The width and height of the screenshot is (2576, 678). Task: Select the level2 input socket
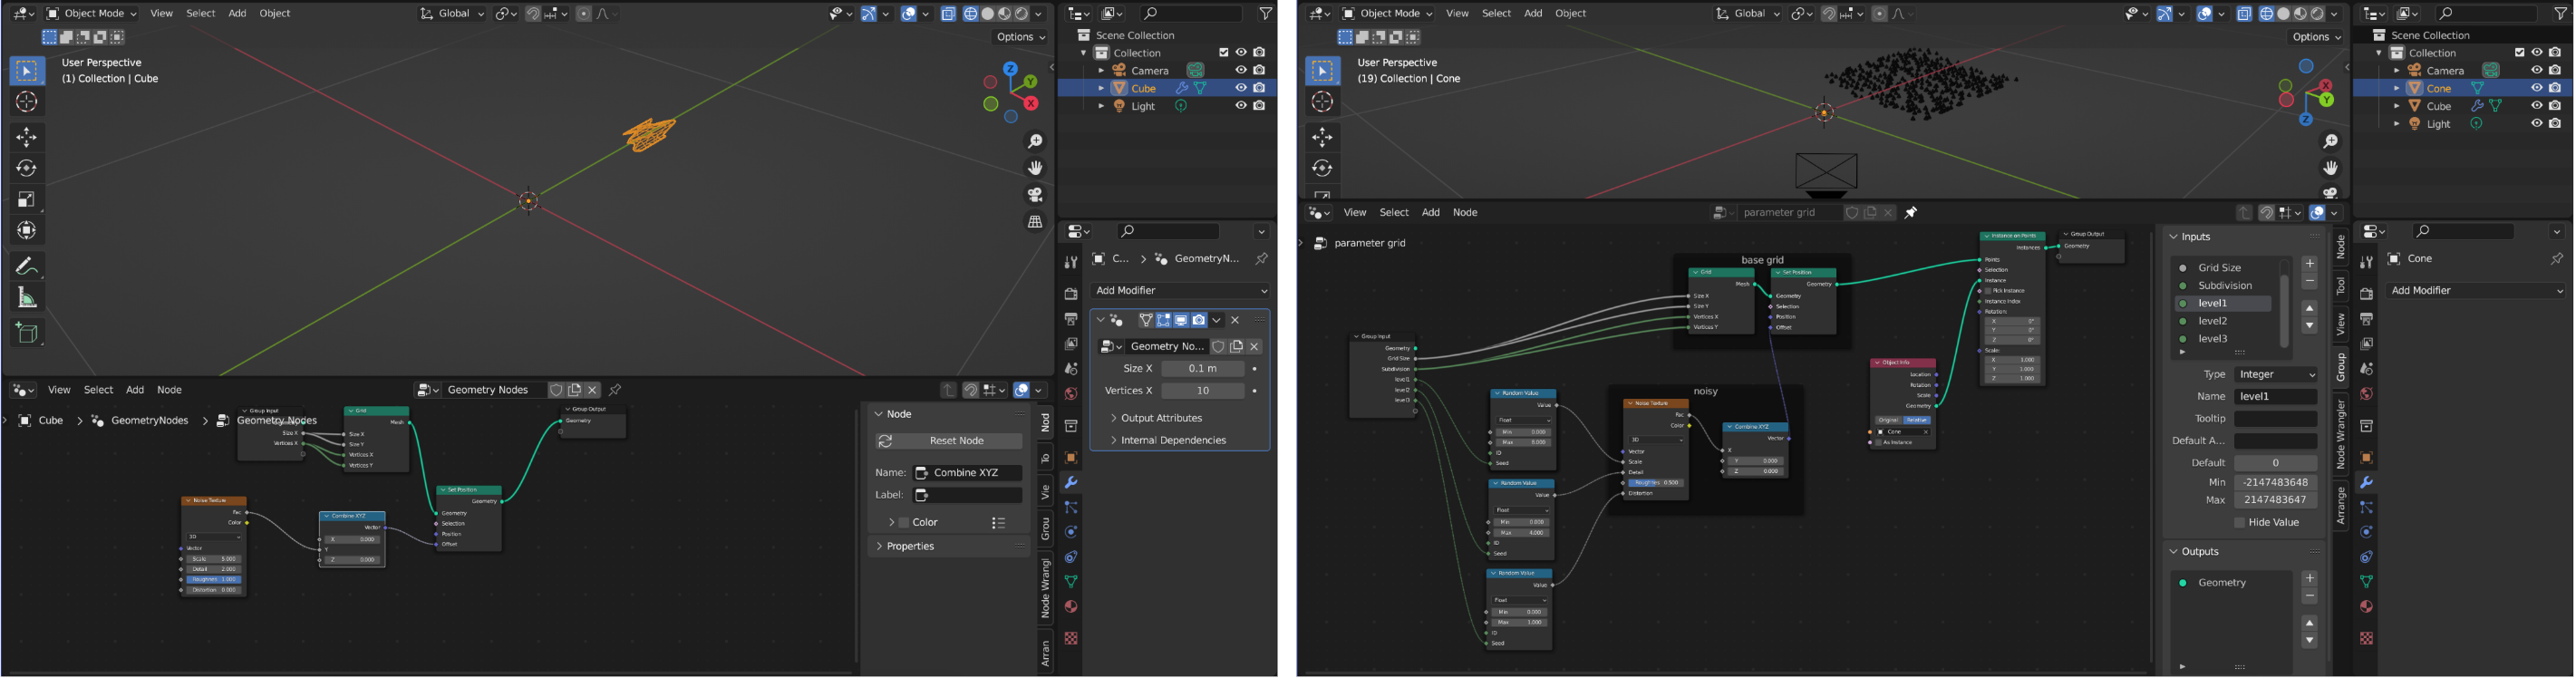(x=2212, y=321)
